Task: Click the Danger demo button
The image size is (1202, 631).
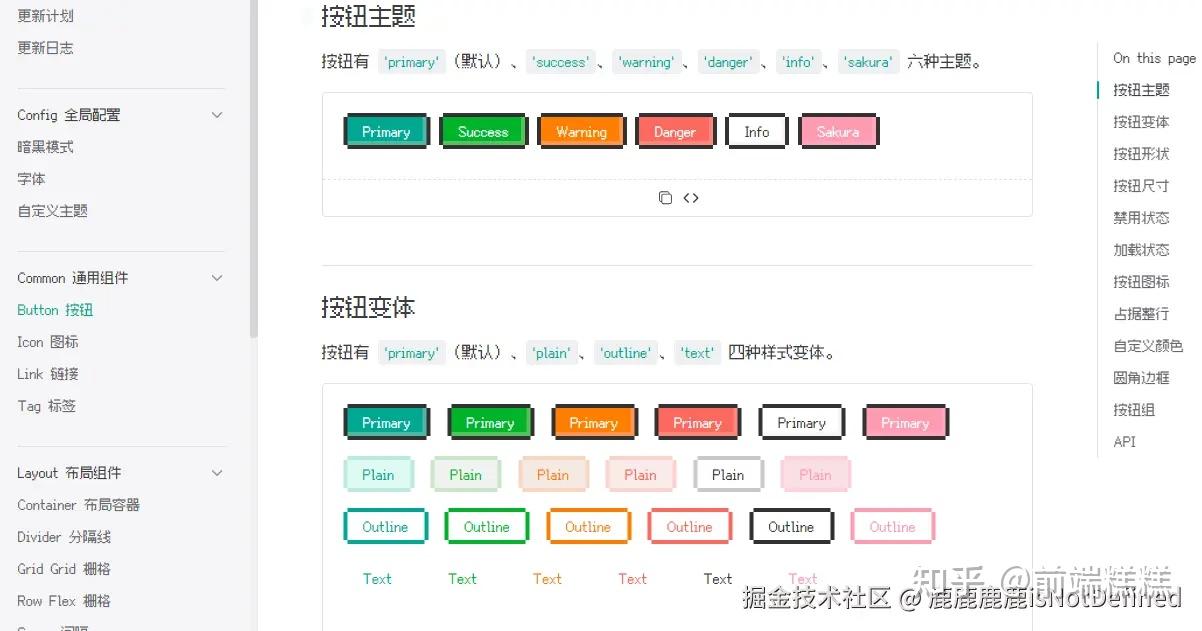Action: tap(675, 130)
